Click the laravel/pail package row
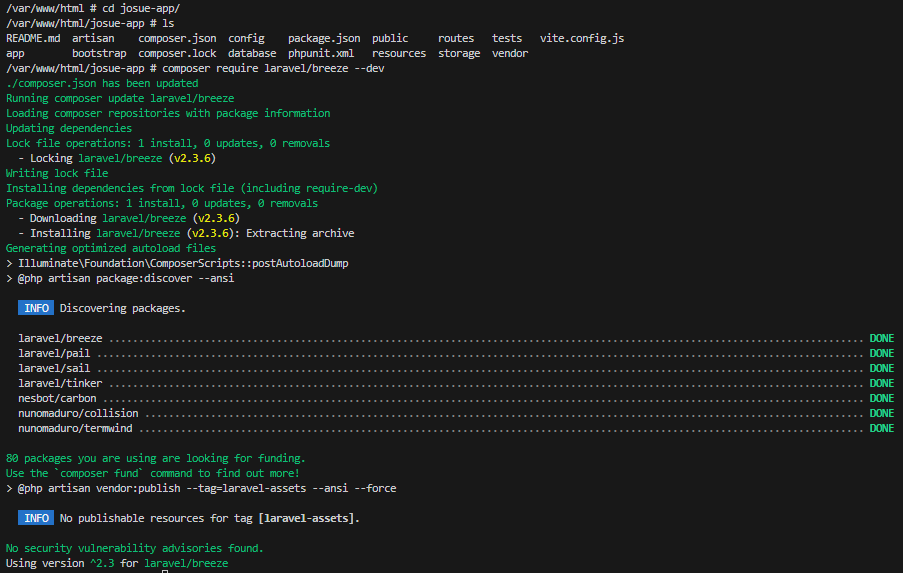This screenshot has height=573, width=903. click(x=456, y=353)
